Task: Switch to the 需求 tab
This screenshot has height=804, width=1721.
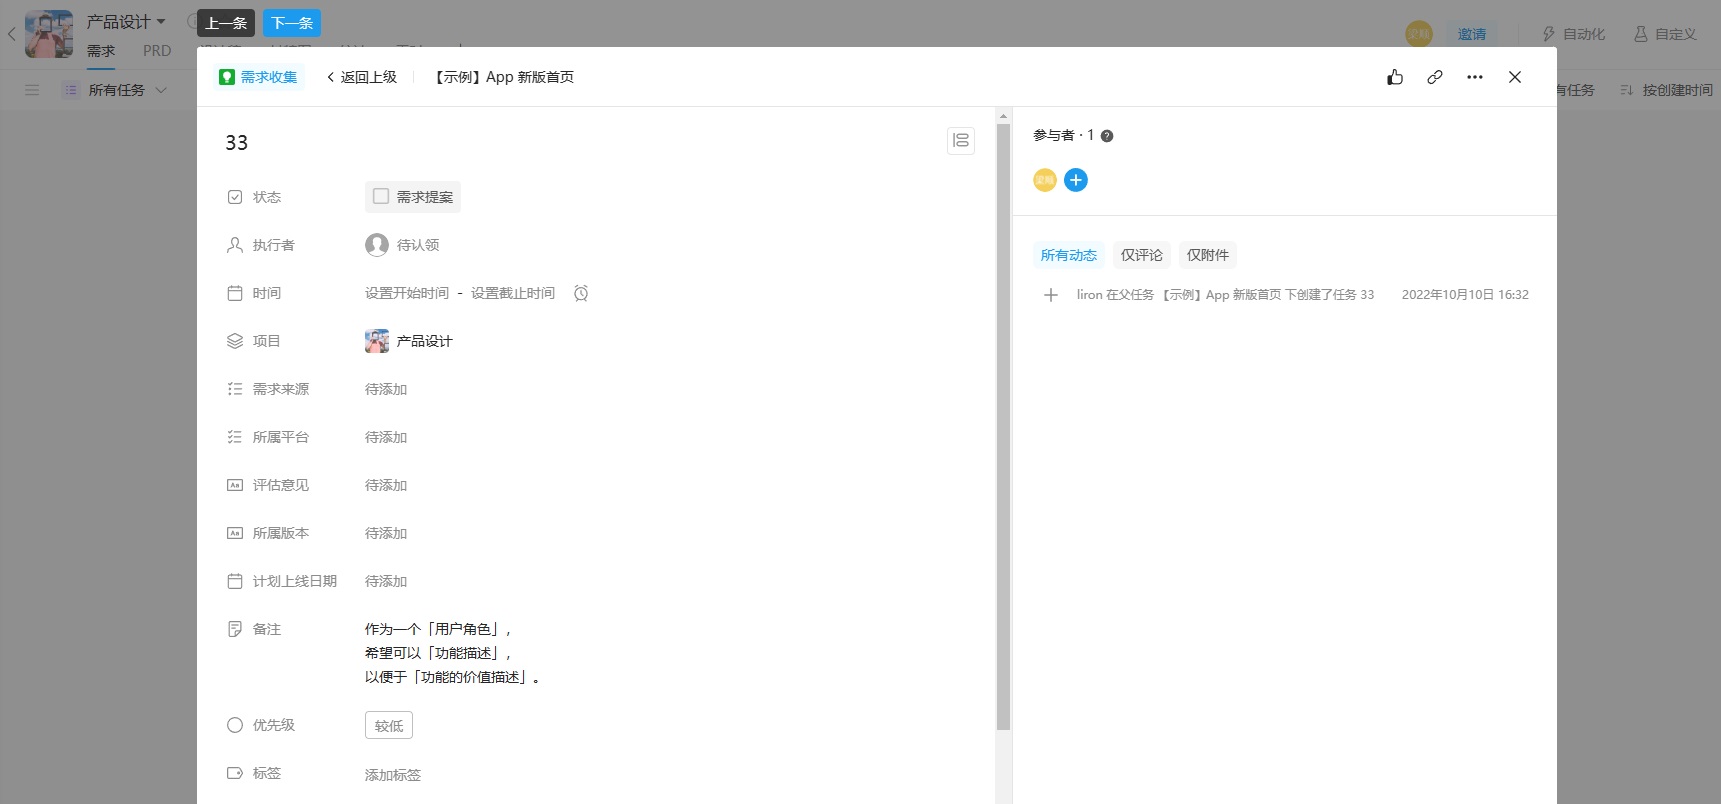Action: click(x=101, y=51)
